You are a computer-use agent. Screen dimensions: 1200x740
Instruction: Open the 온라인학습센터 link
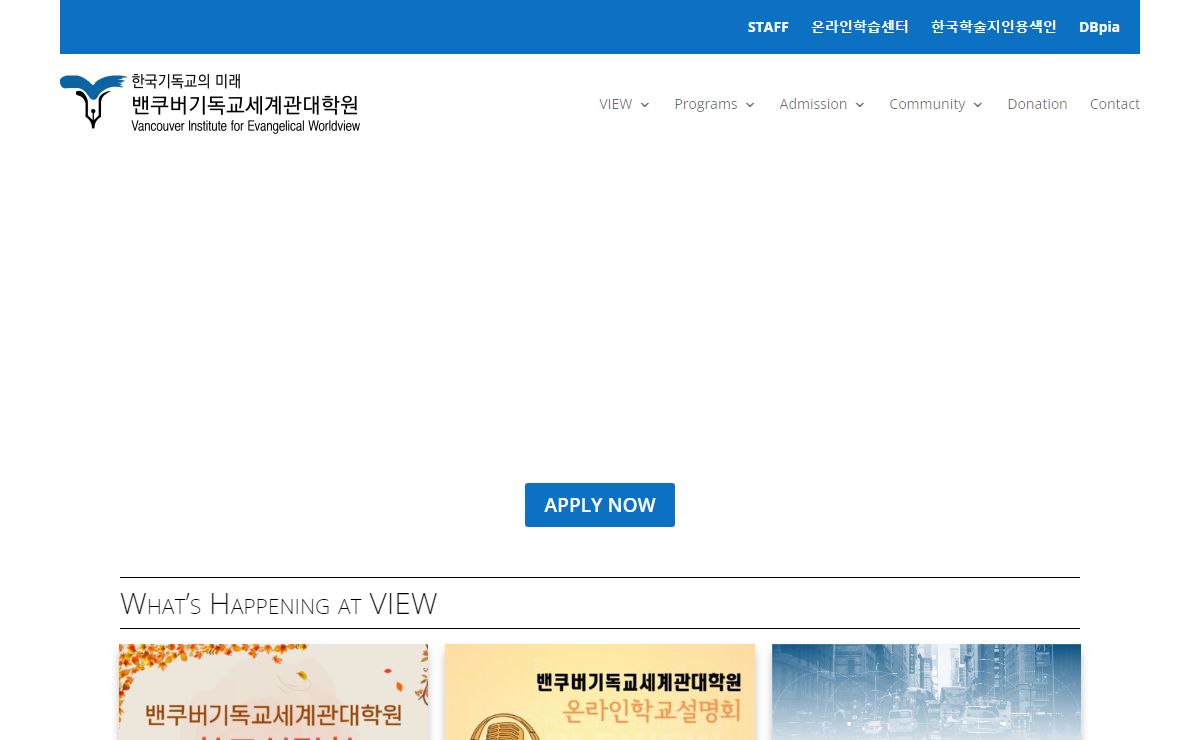click(860, 27)
